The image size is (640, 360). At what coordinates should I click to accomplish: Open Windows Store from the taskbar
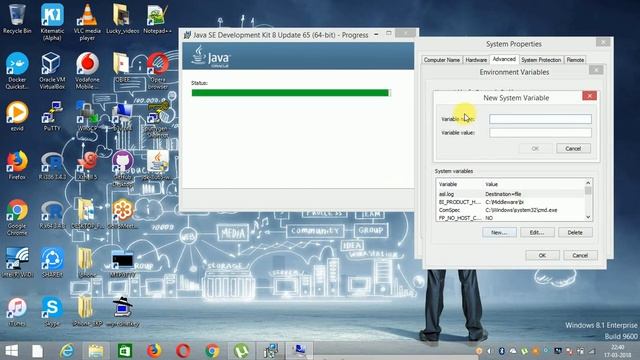coord(125,351)
